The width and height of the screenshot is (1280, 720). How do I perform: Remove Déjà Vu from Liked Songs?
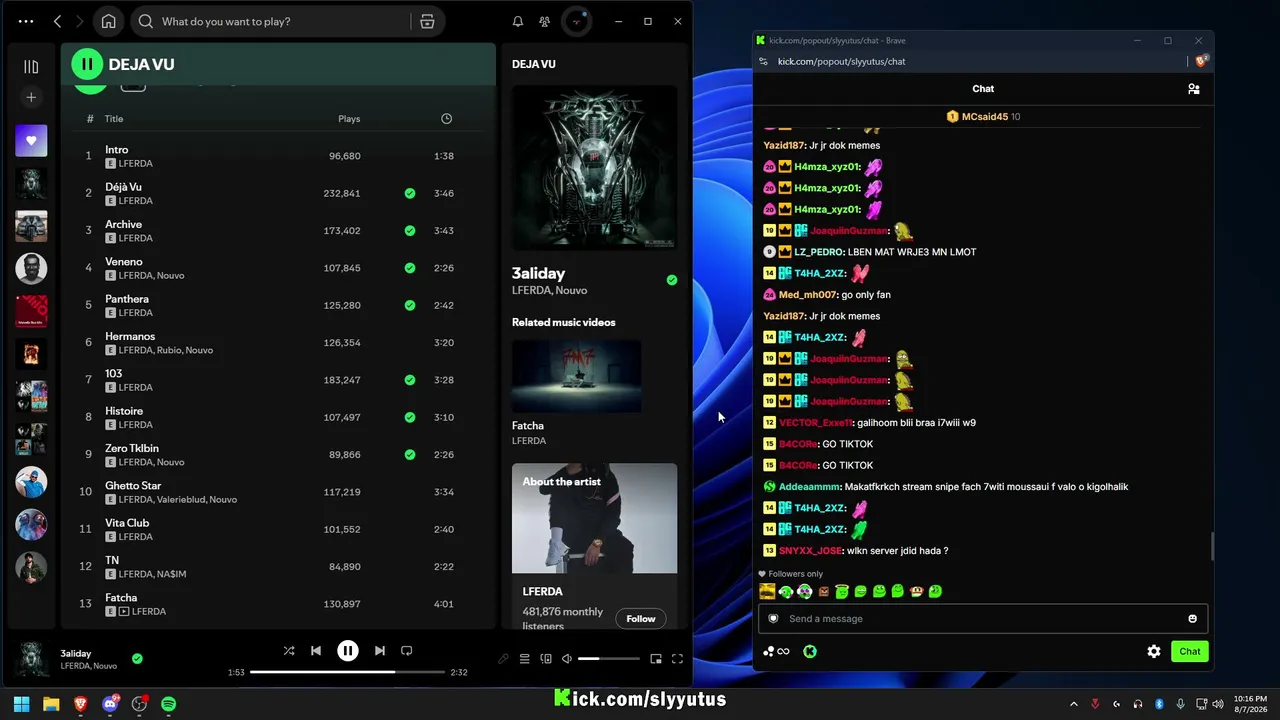click(410, 193)
